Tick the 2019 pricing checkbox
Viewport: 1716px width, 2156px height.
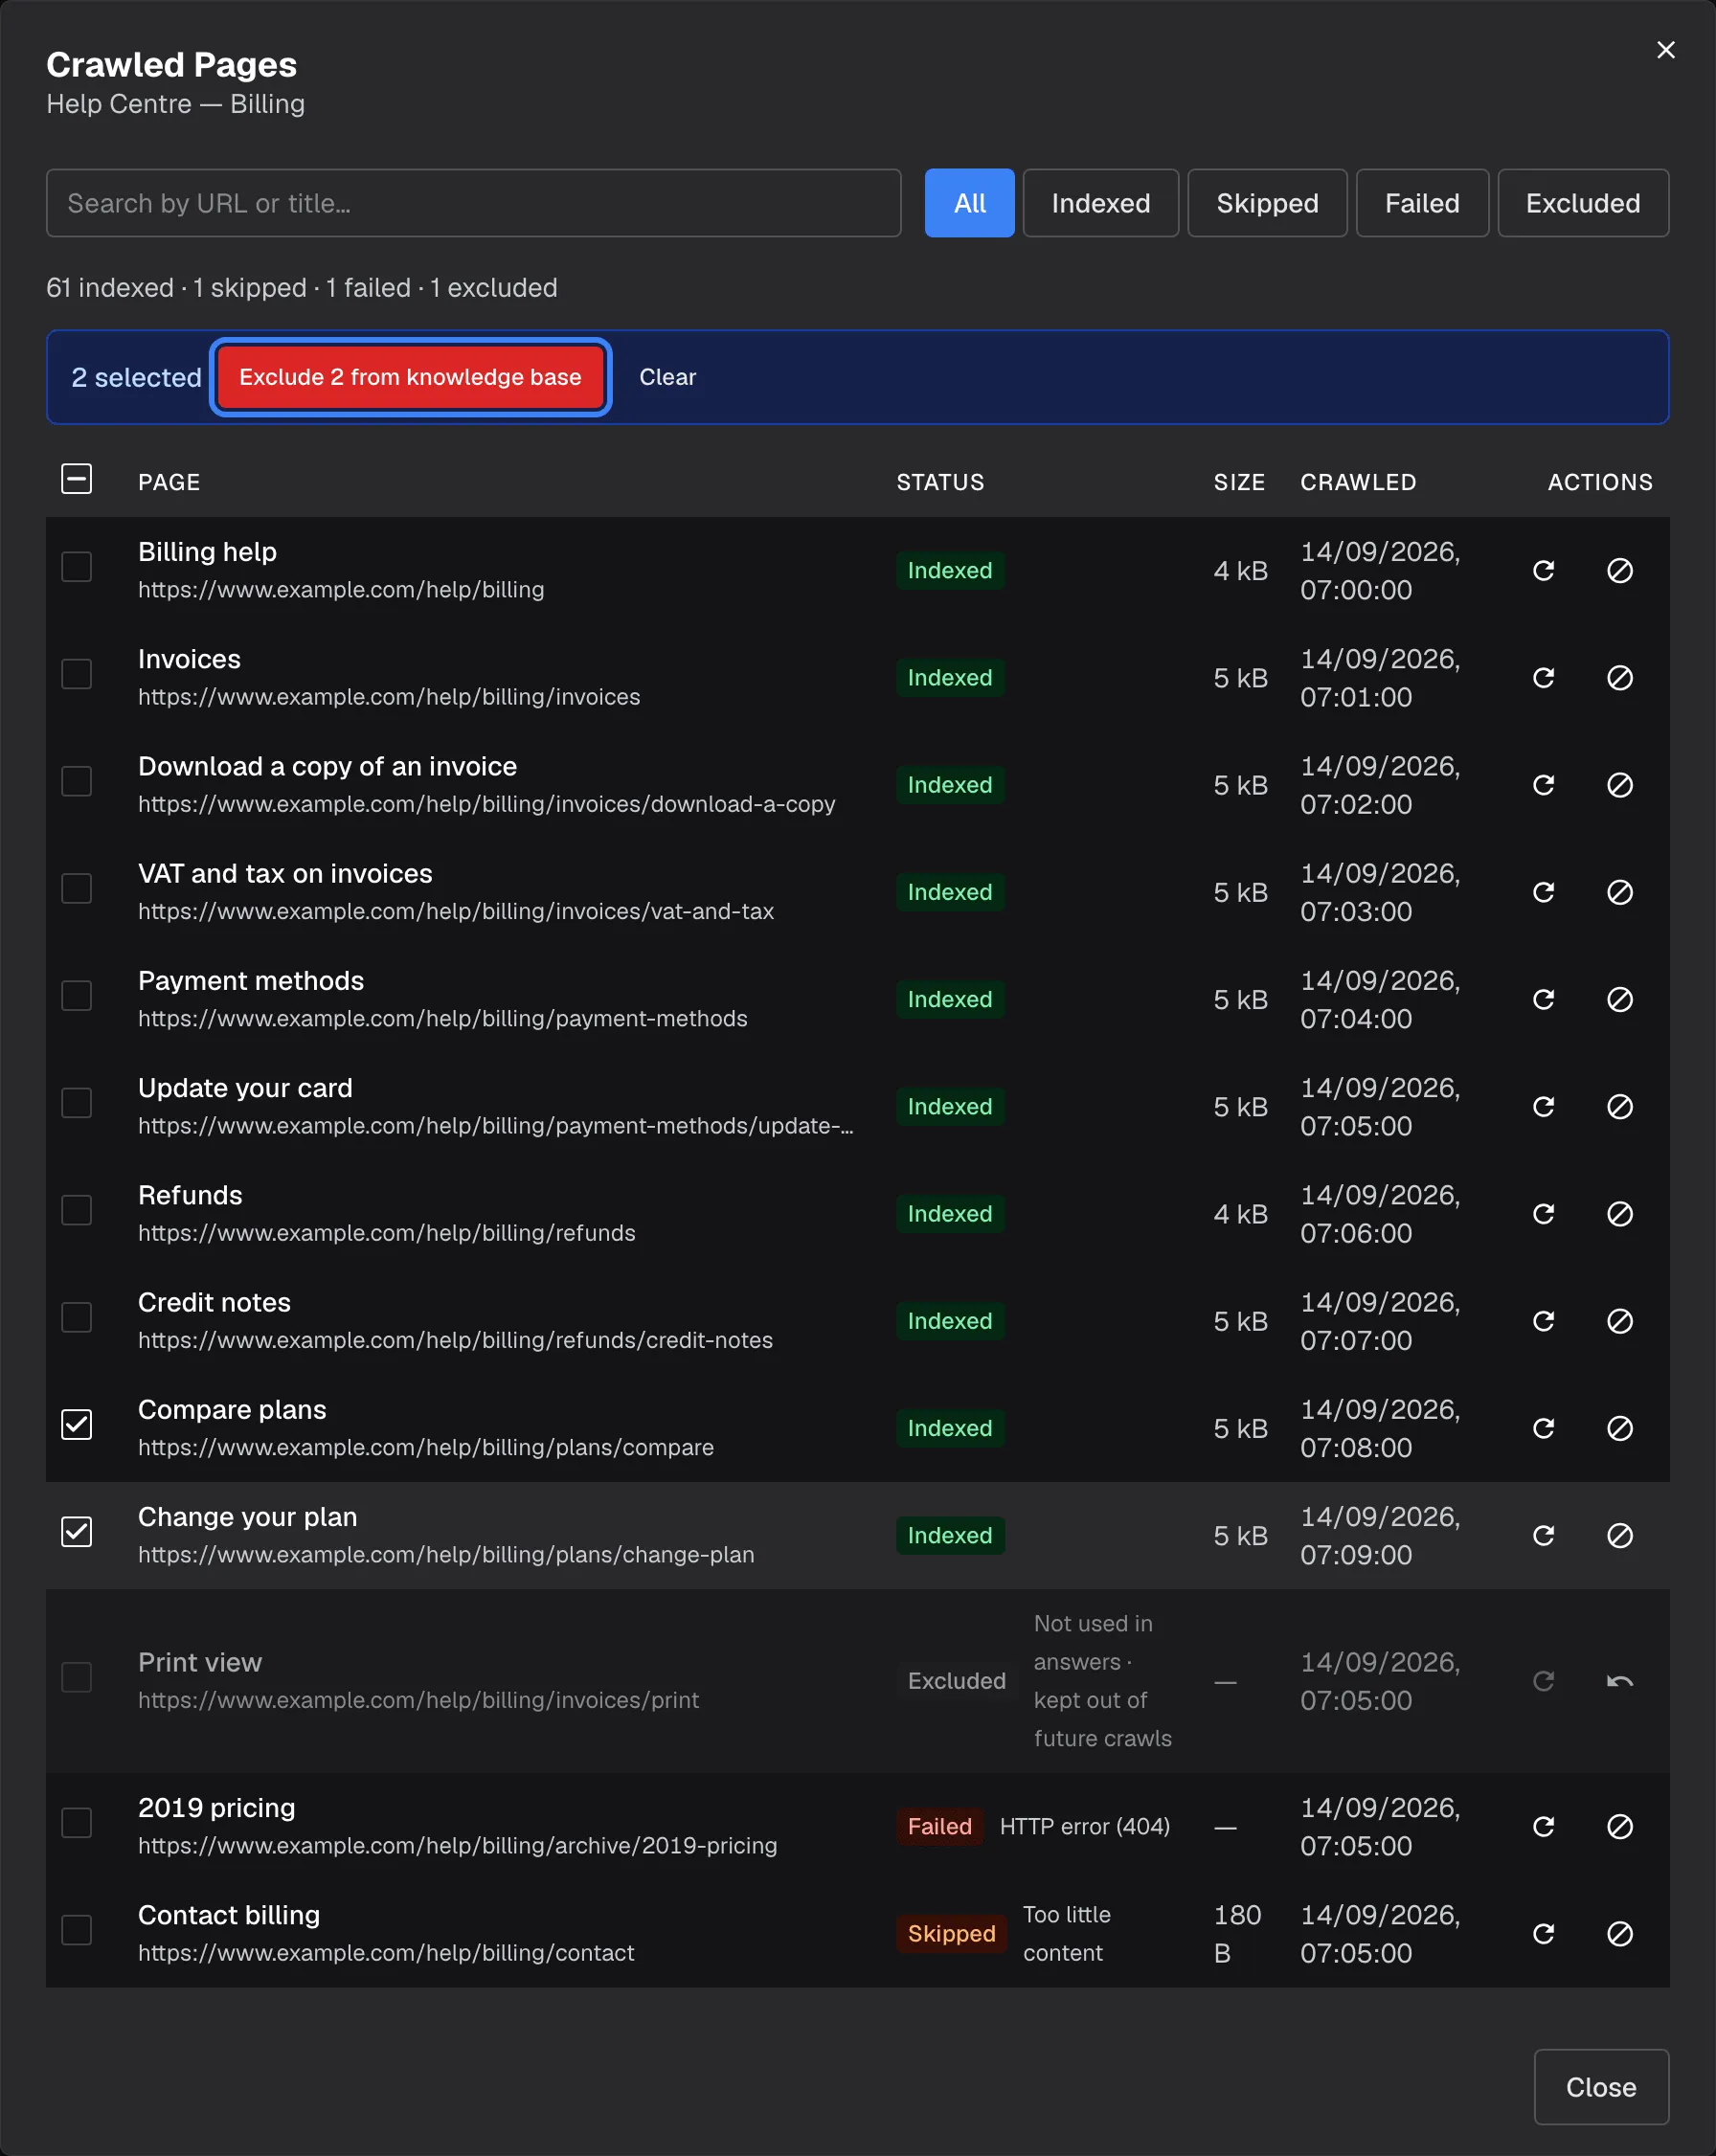pyautogui.click(x=77, y=1822)
